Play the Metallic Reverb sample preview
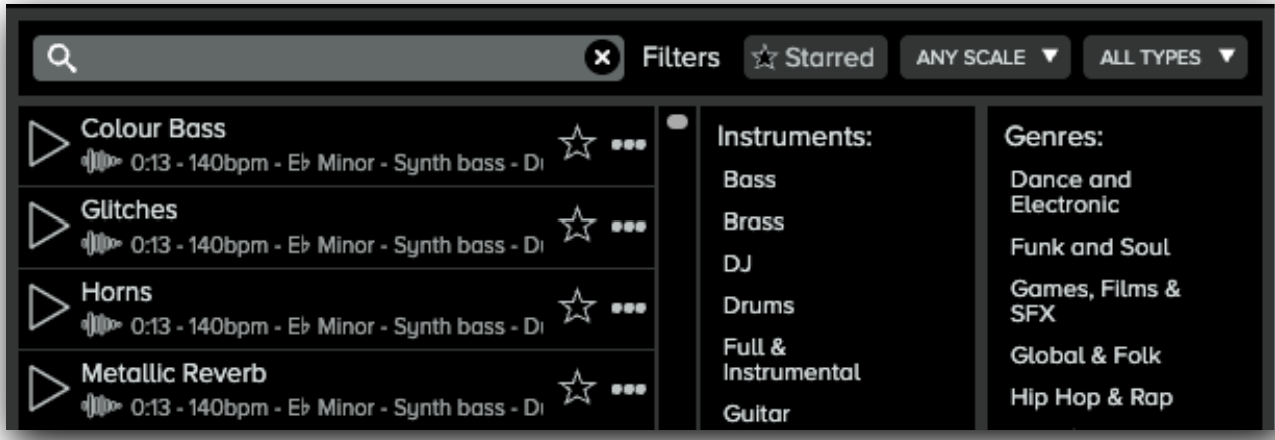The height and width of the screenshot is (440, 1275). pos(49,389)
